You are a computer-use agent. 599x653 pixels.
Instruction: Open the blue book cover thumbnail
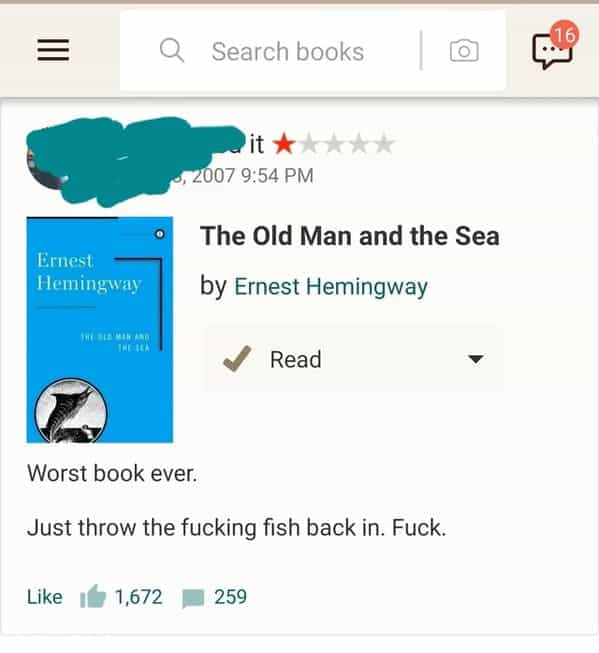click(x=100, y=329)
